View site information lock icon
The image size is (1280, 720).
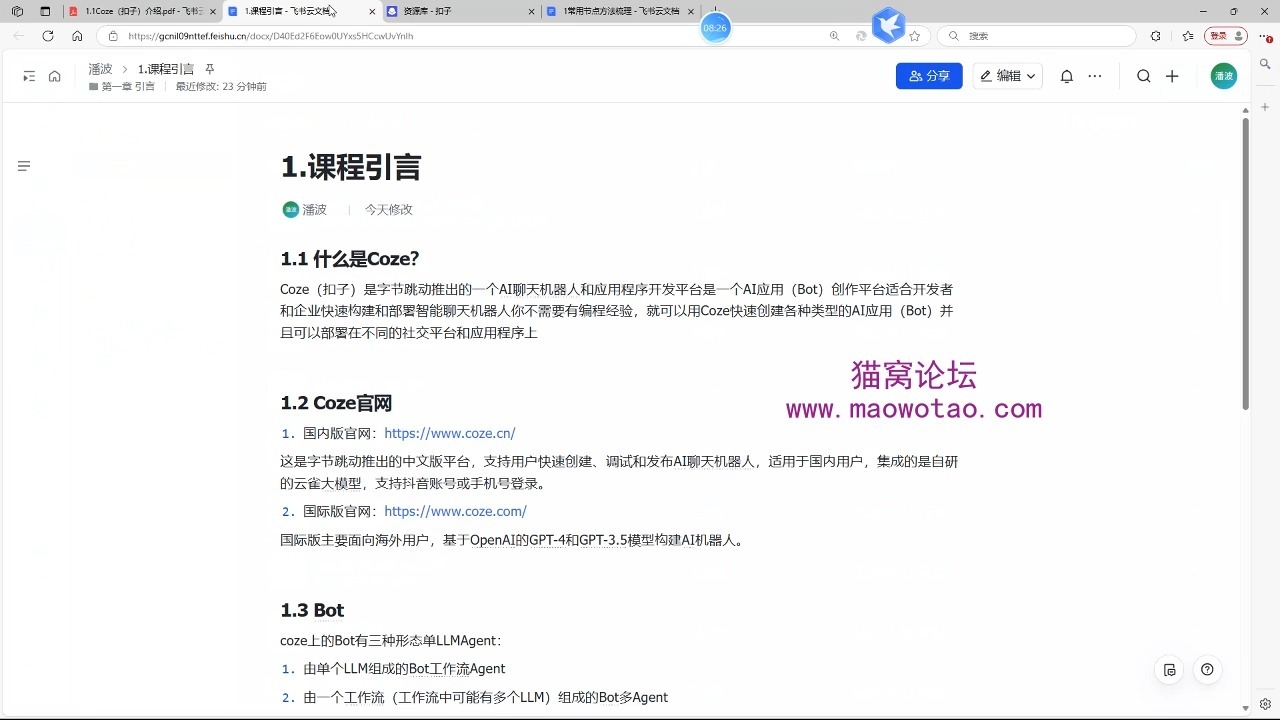point(113,36)
